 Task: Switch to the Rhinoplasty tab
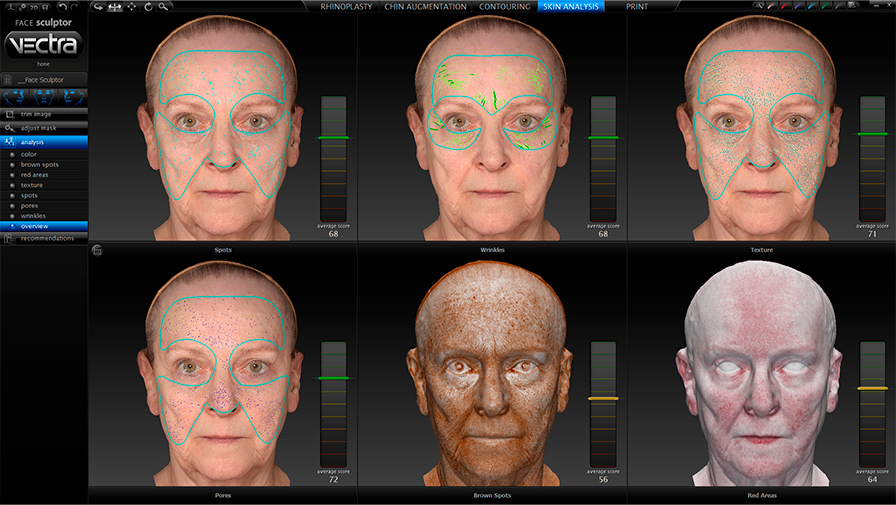344,6
